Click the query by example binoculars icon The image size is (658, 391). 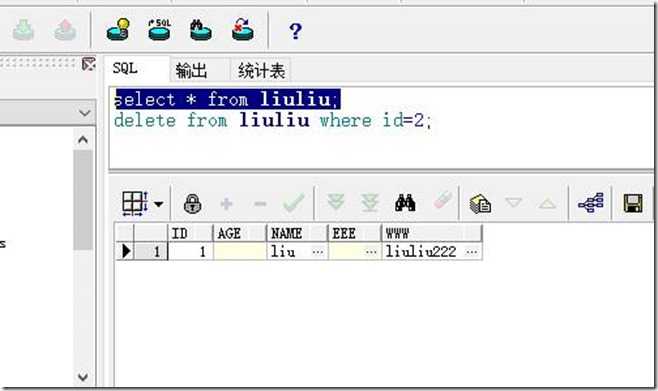click(x=405, y=203)
